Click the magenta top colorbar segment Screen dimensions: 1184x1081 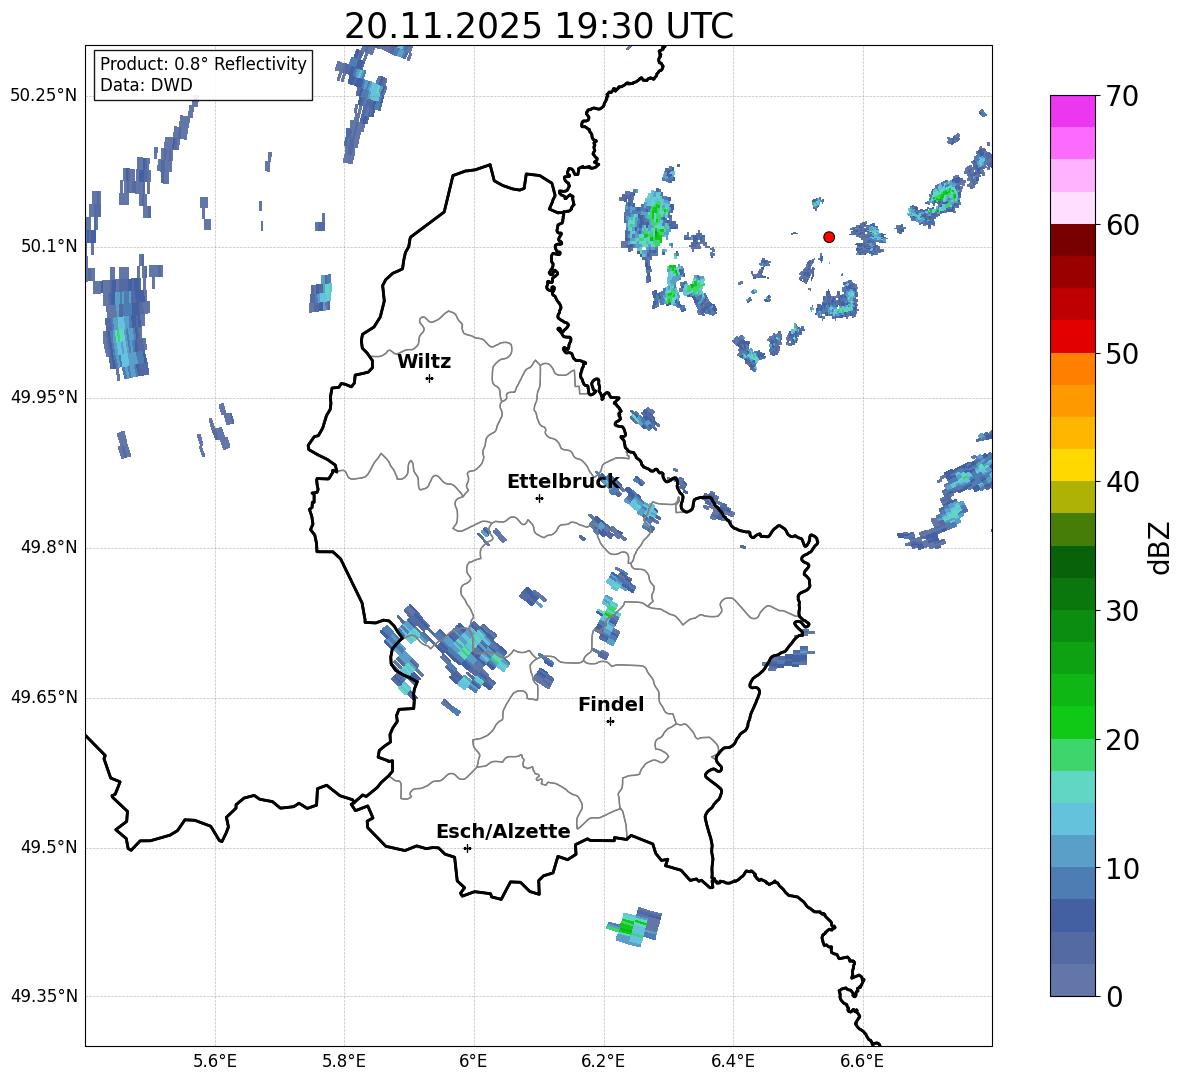pos(1072,111)
